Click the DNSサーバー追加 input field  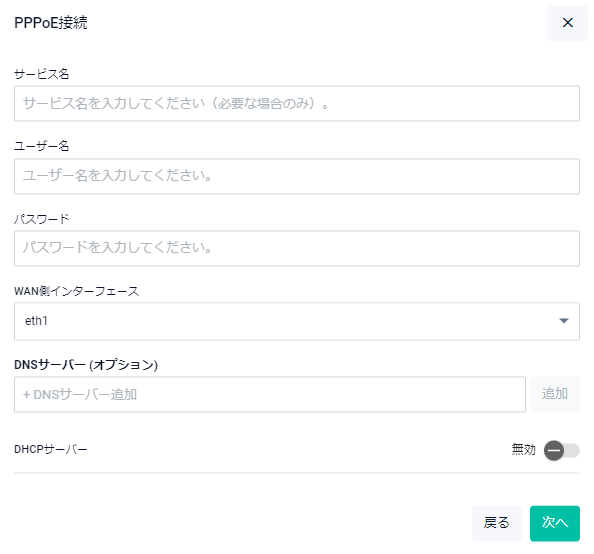pyautogui.click(x=270, y=394)
